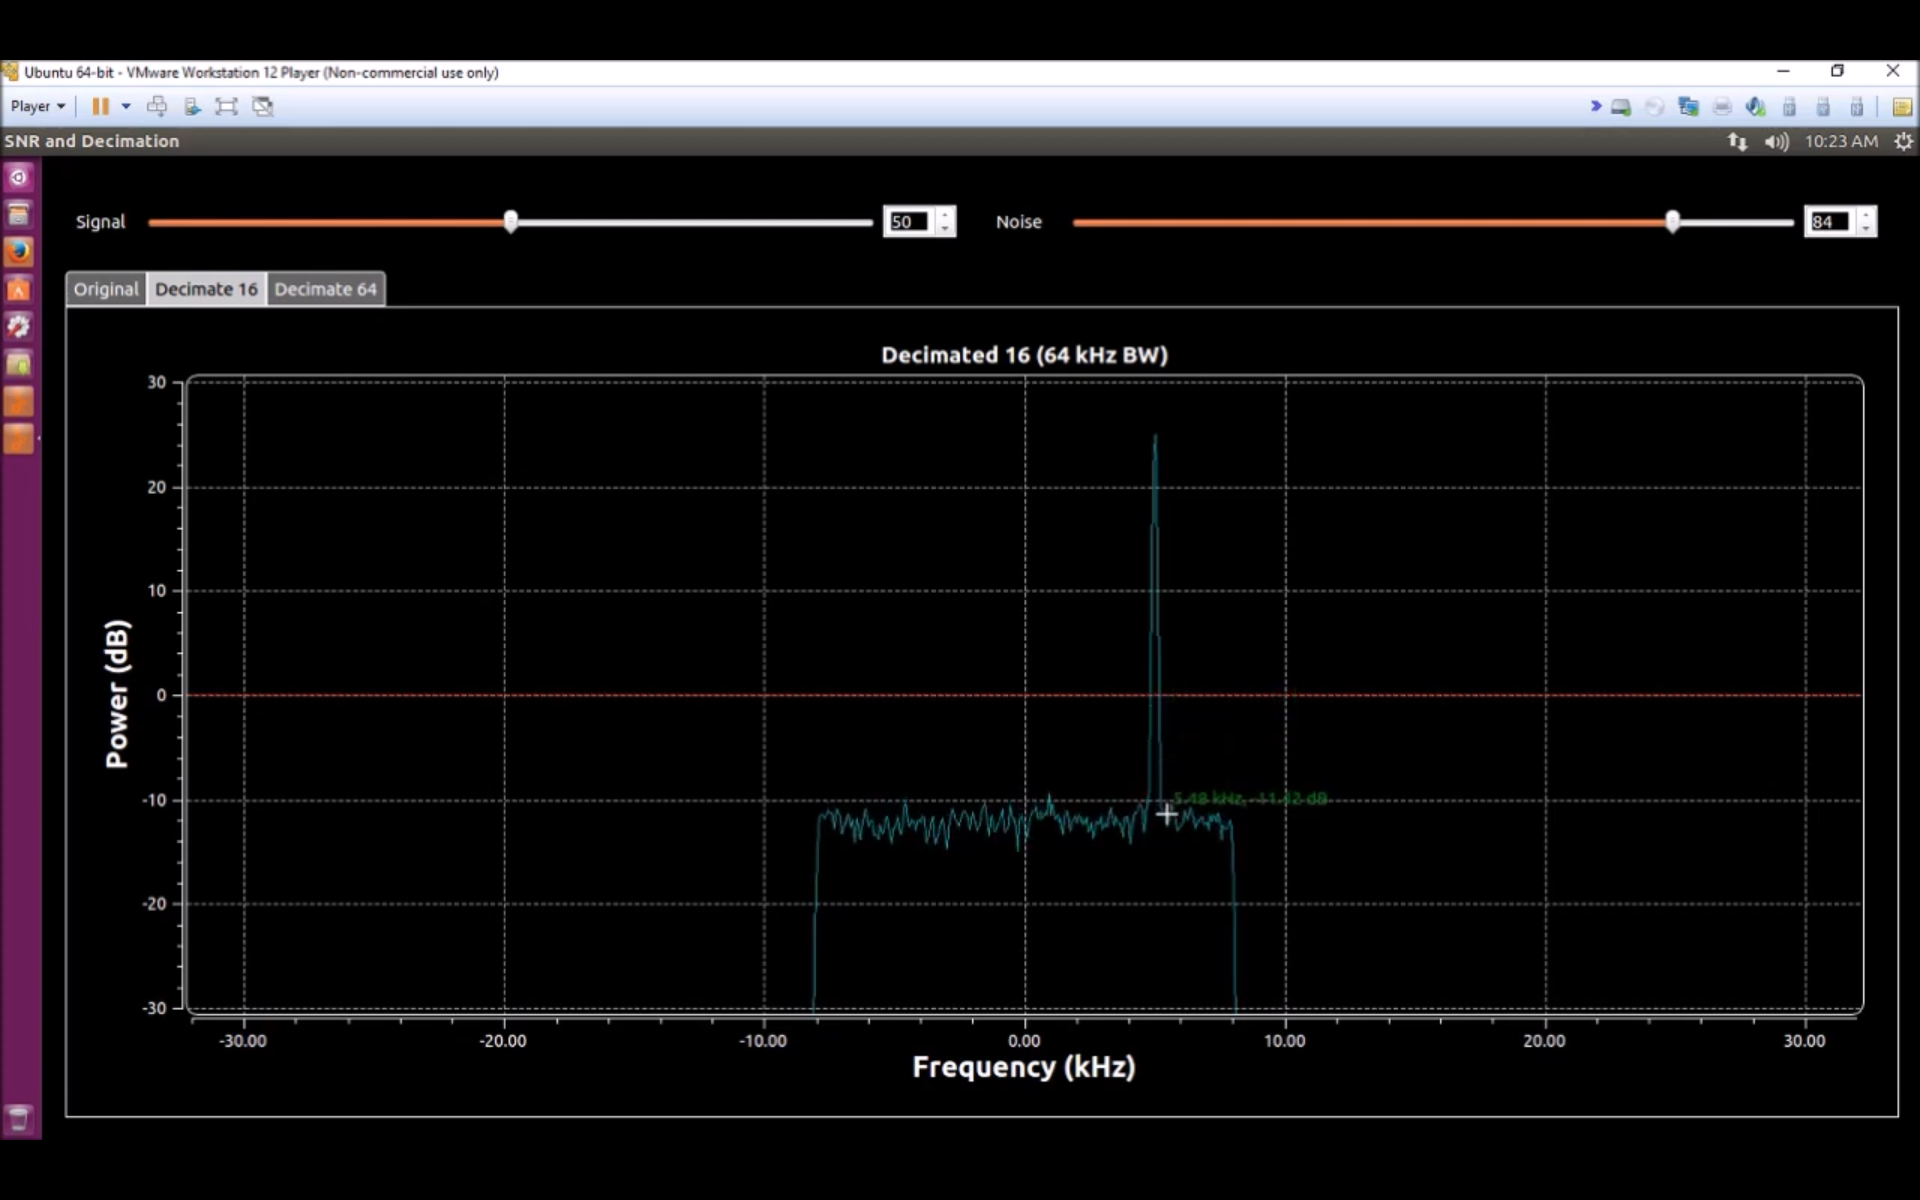The height and width of the screenshot is (1200, 1920).
Task: Switch to the Decimate 64 tab
Action: (x=326, y=289)
